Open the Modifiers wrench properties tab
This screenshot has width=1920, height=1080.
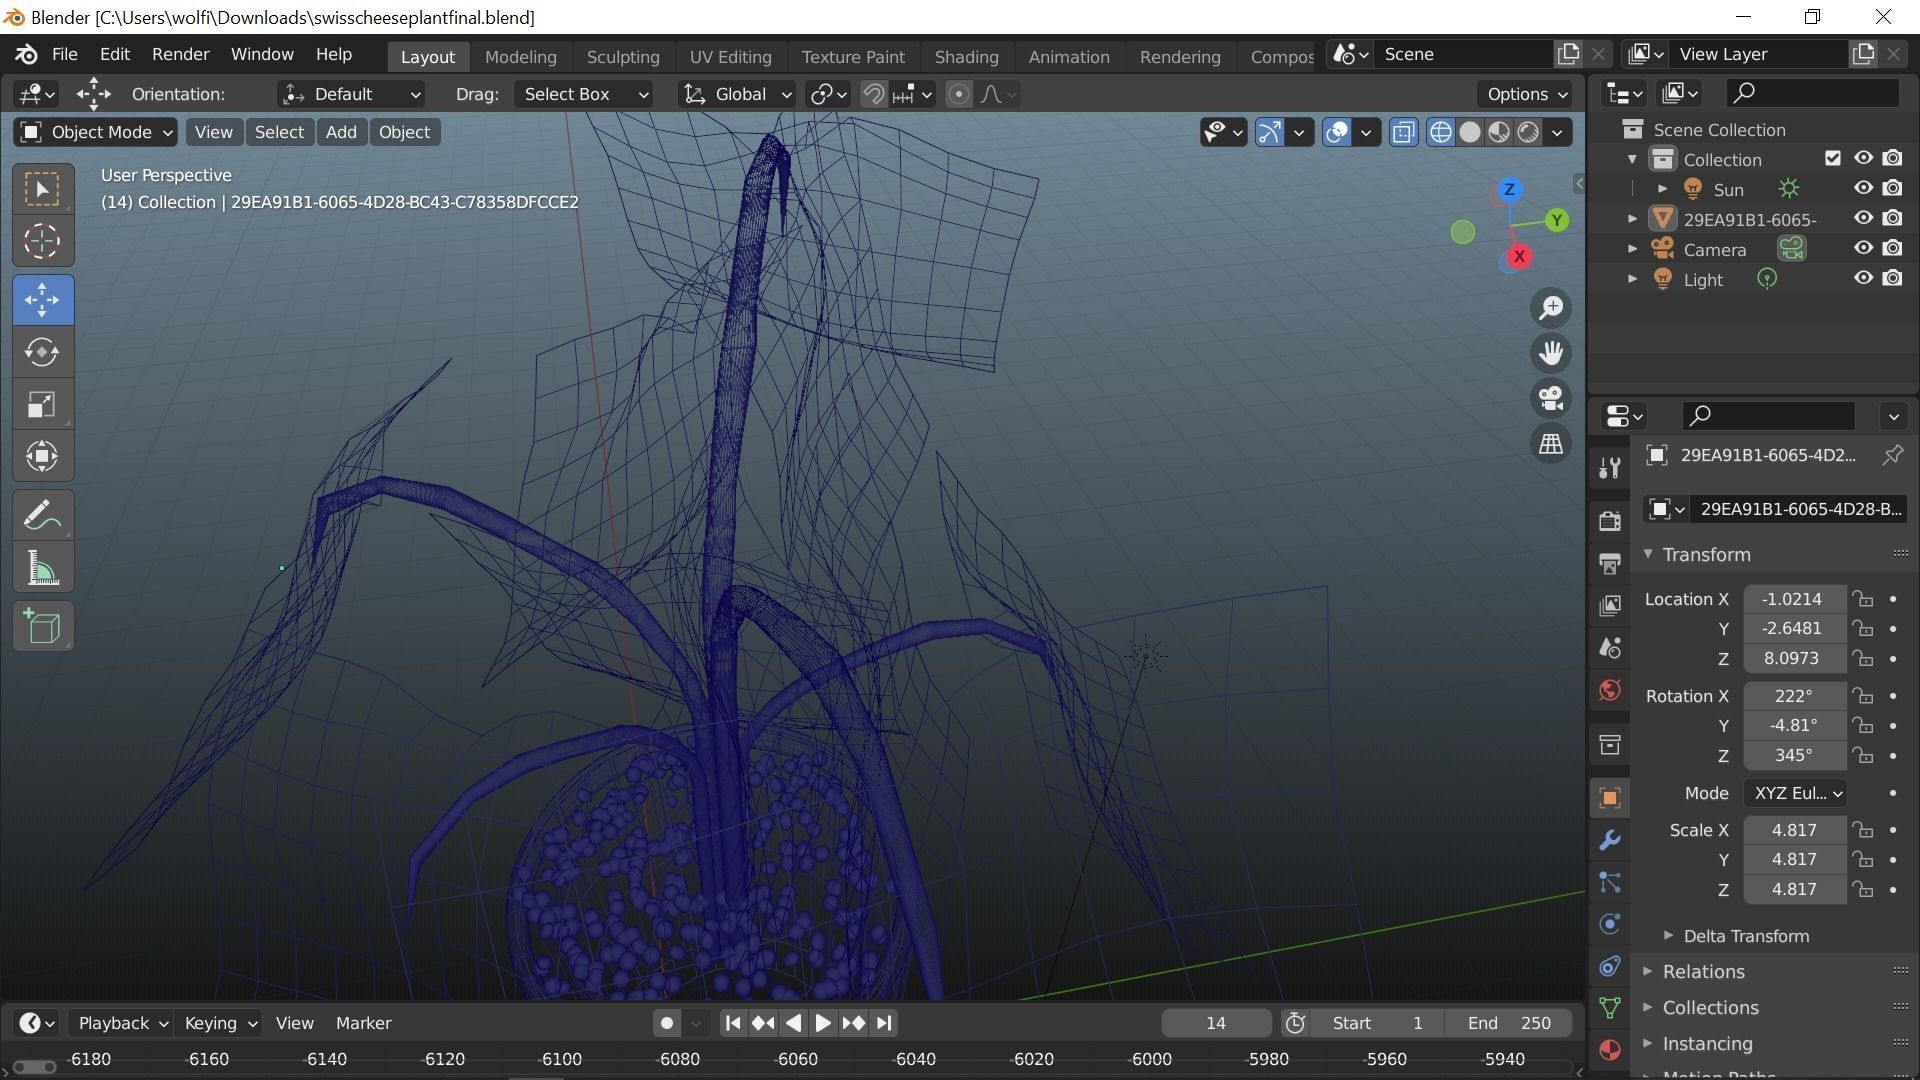(x=1609, y=840)
